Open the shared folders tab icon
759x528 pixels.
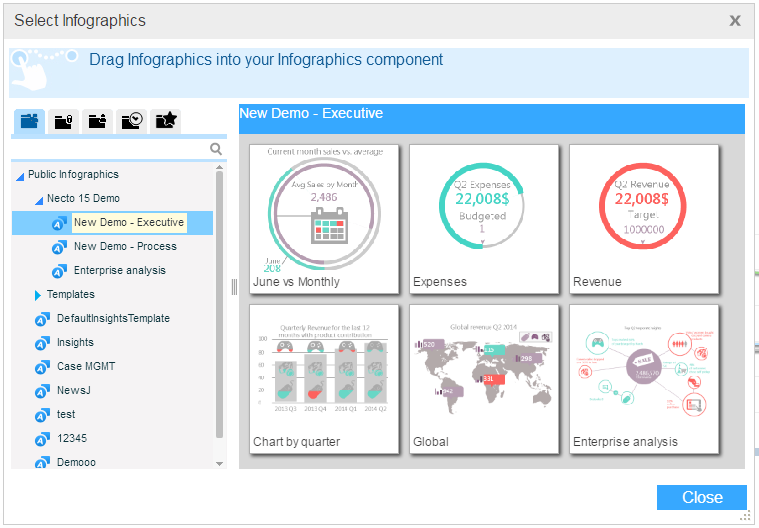(x=97, y=121)
